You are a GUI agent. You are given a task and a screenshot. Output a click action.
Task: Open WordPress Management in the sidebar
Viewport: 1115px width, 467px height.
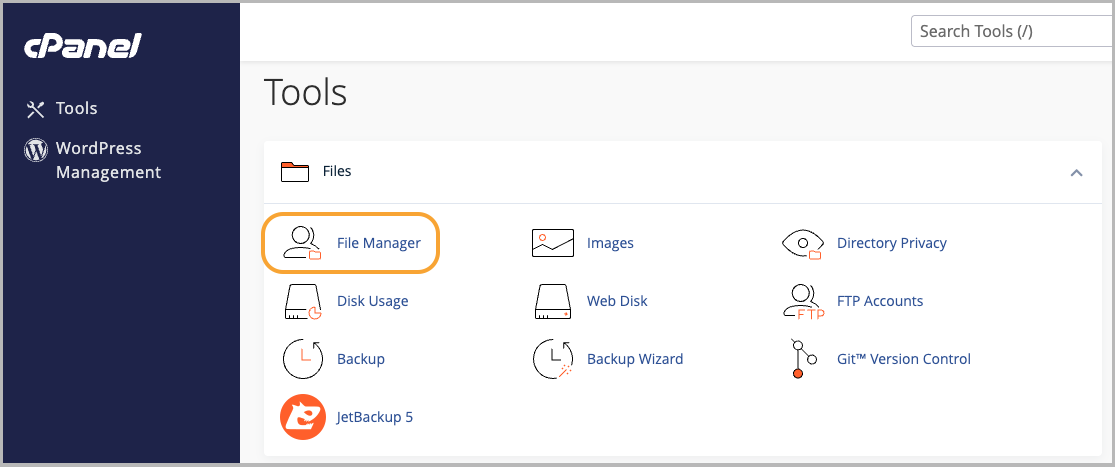click(107, 160)
